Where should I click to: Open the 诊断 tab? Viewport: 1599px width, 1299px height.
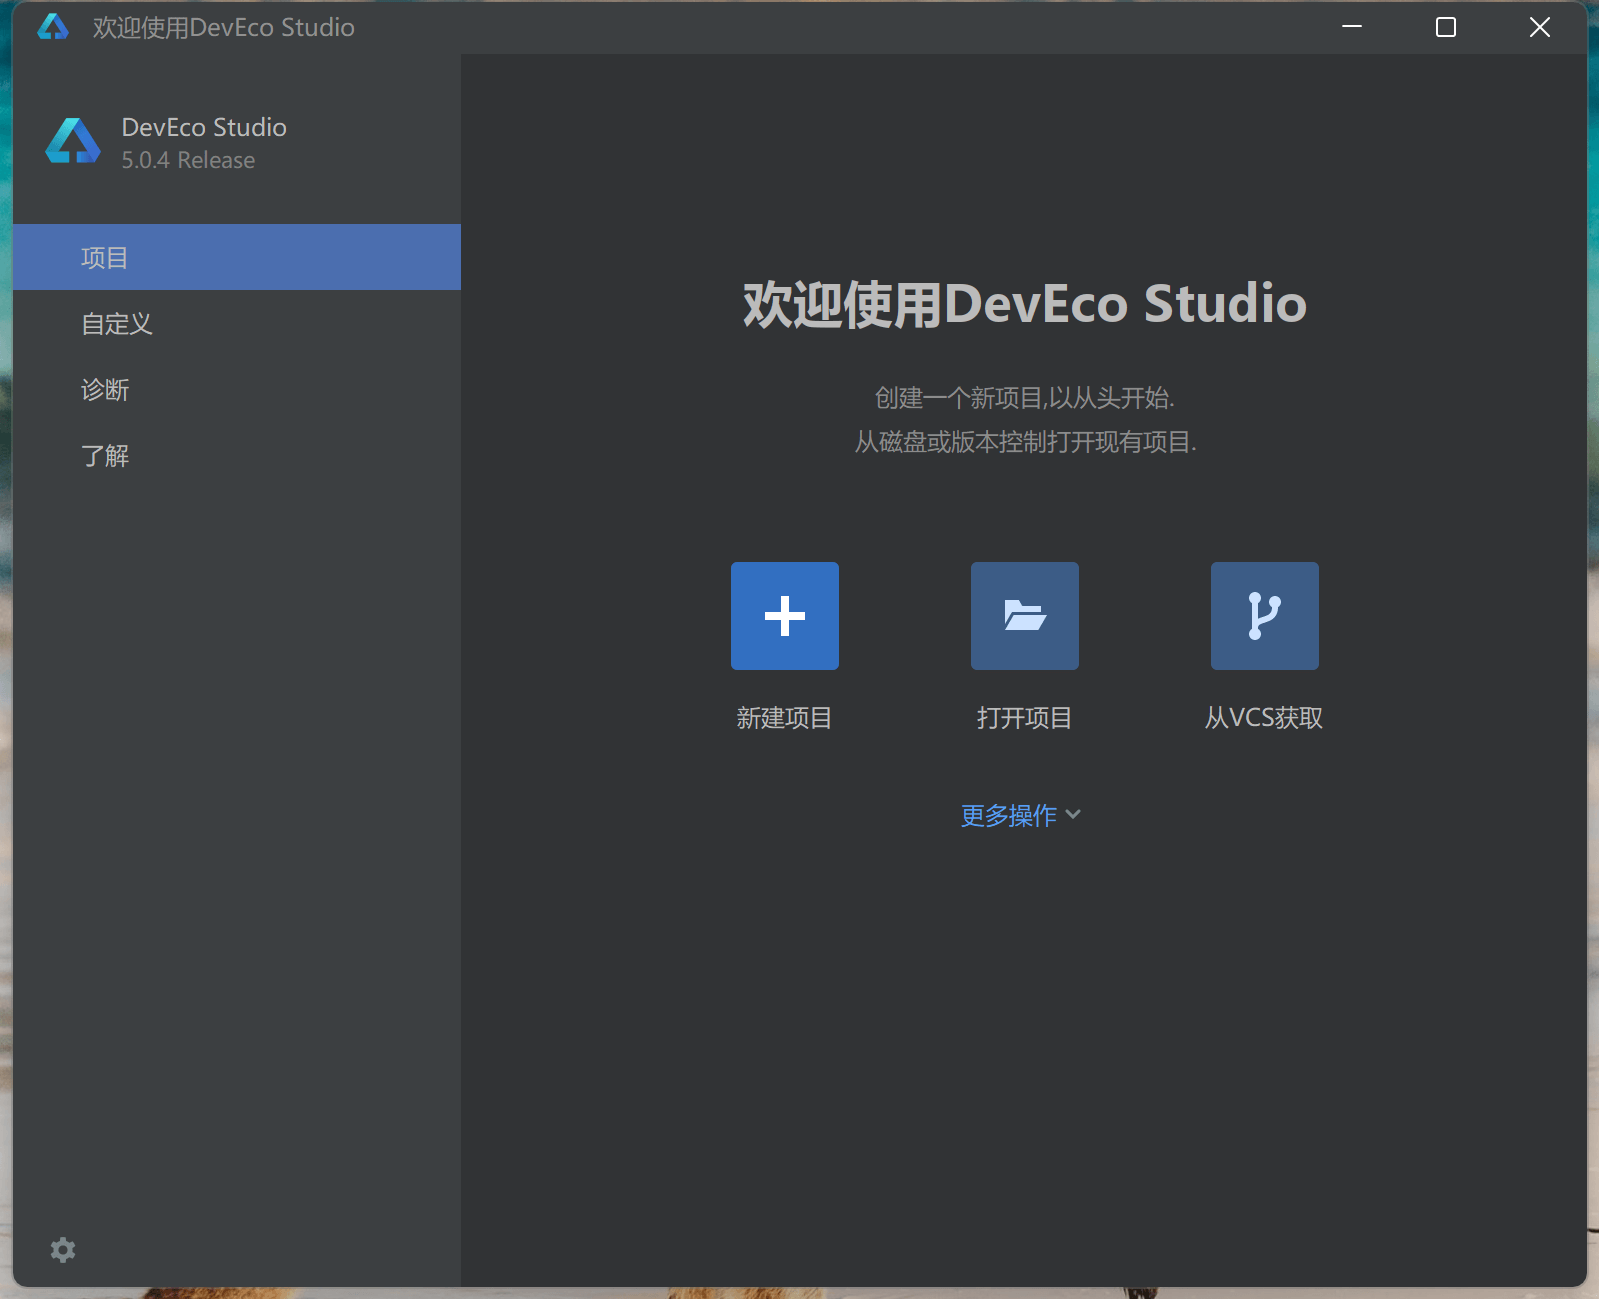237,389
